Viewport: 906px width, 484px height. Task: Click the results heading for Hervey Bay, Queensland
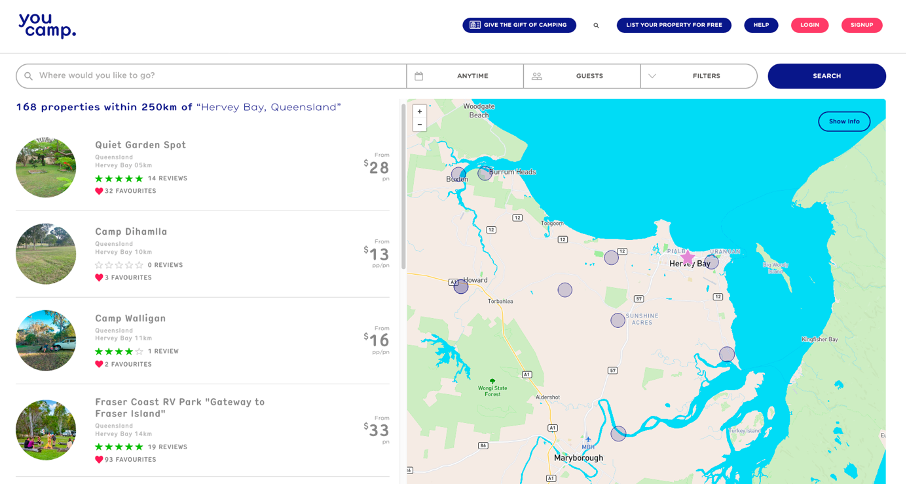[x=179, y=107]
